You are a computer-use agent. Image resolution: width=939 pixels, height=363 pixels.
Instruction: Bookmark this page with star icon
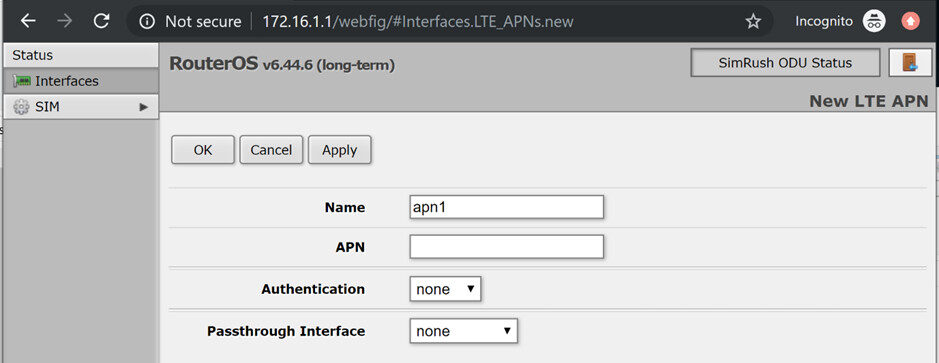tap(753, 22)
